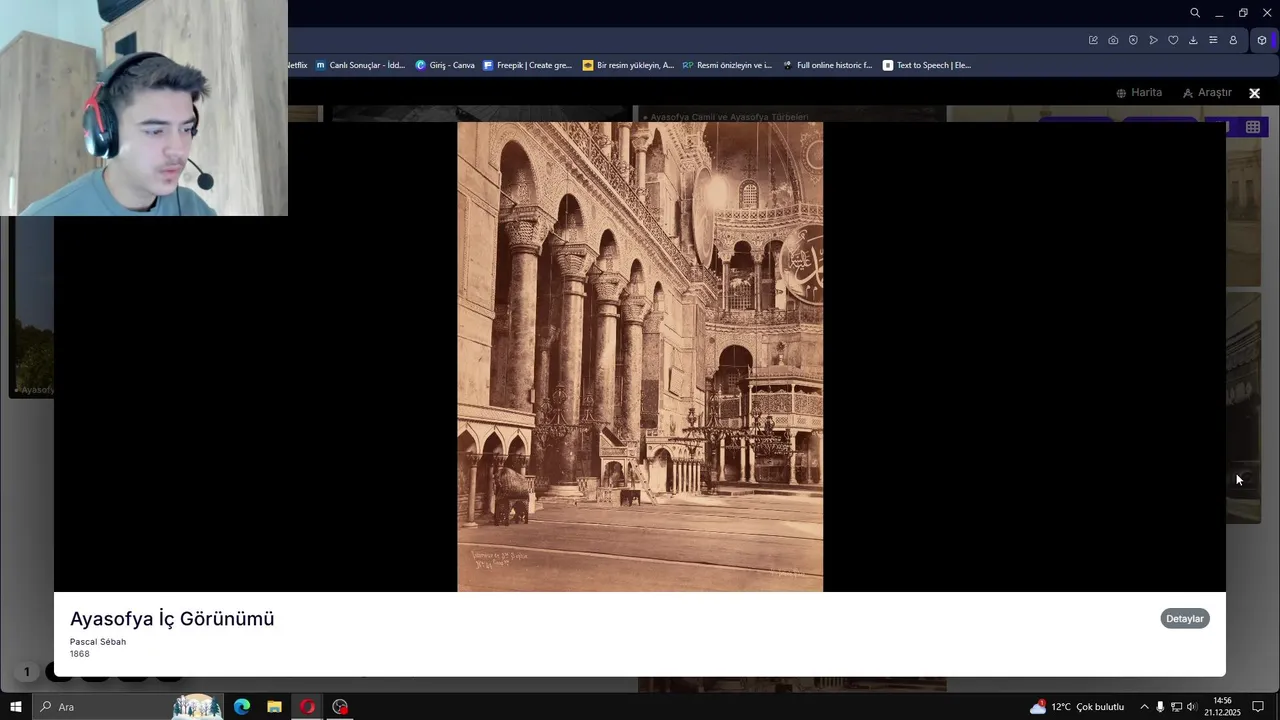The width and height of the screenshot is (1280, 720).
Task: Open File Explorer from taskbar
Action: point(274,707)
